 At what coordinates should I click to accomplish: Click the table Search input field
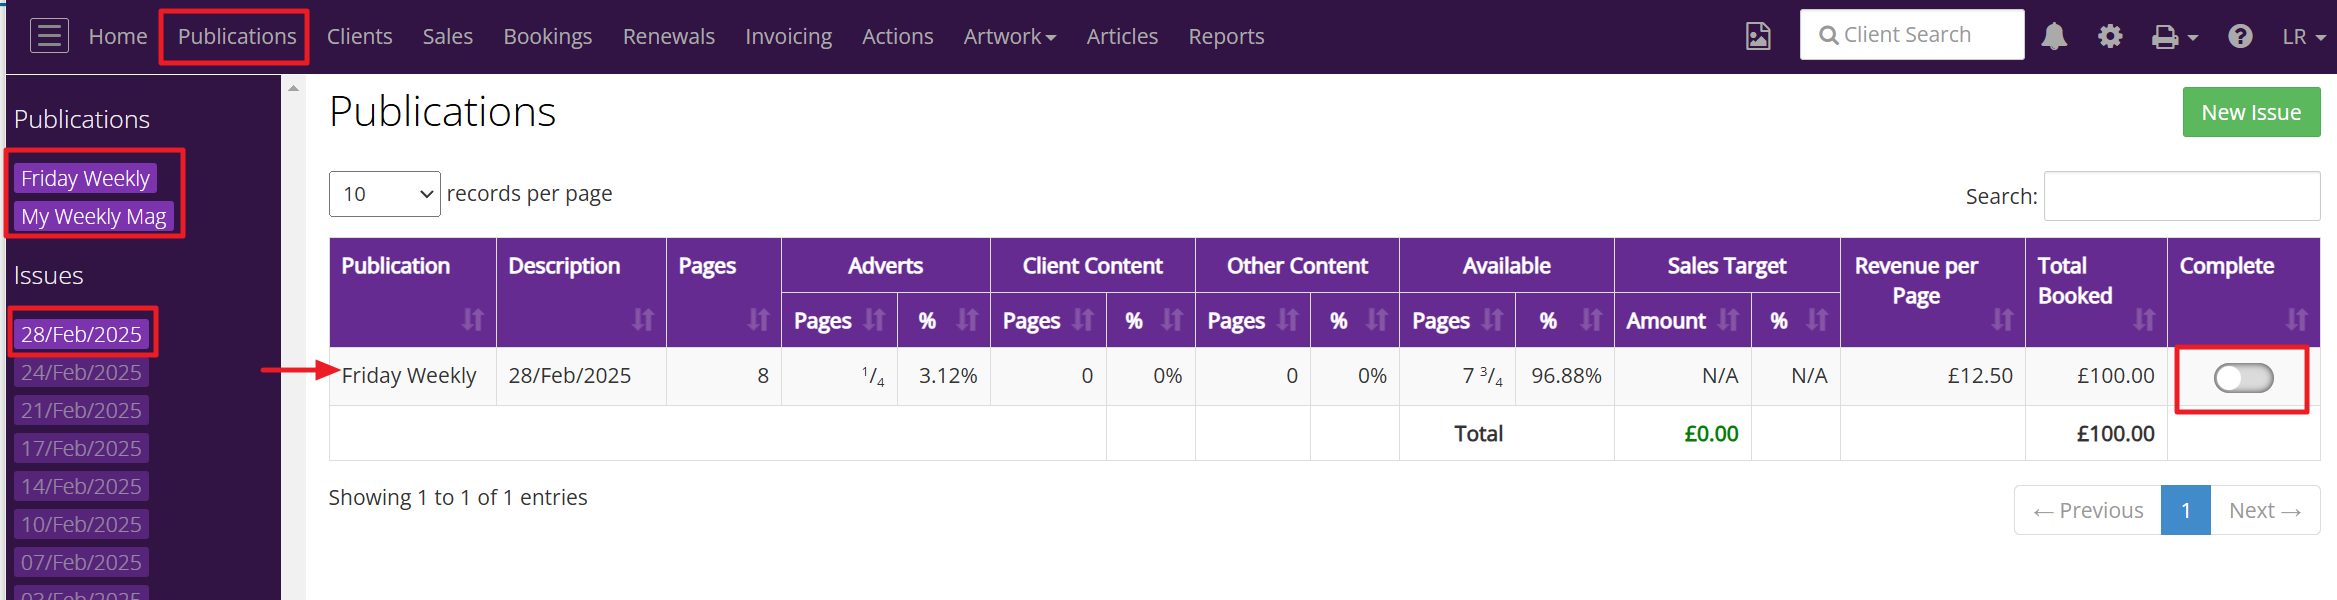(2181, 196)
